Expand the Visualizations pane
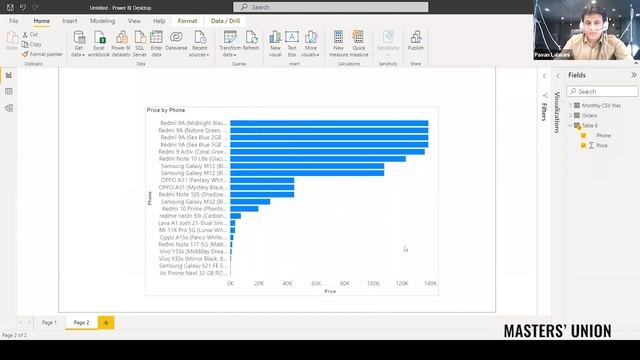The image size is (640, 360). pyautogui.click(x=558, y=76)
